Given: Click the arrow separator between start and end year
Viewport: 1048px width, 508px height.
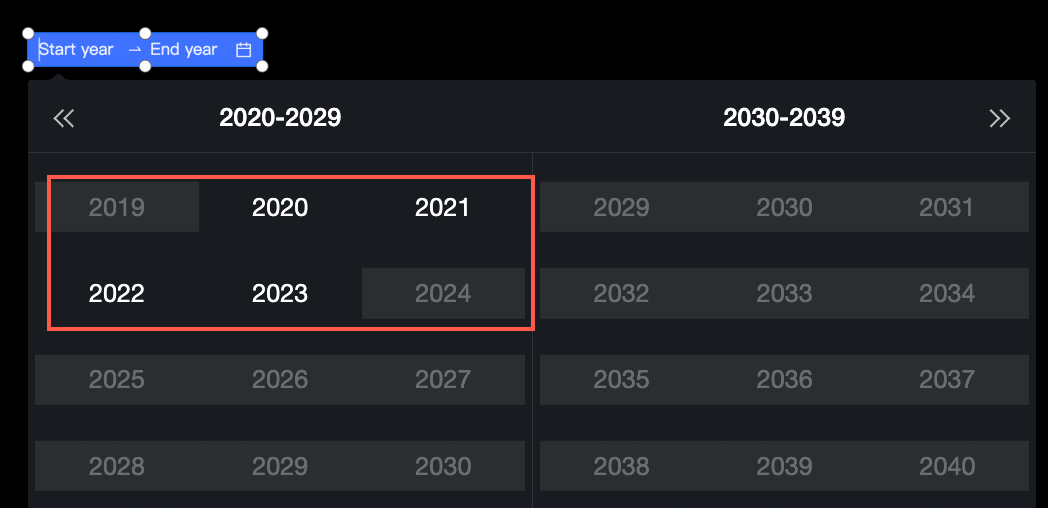Looking at the screenshot, I should pyautogui.click(x=135, y=49).
